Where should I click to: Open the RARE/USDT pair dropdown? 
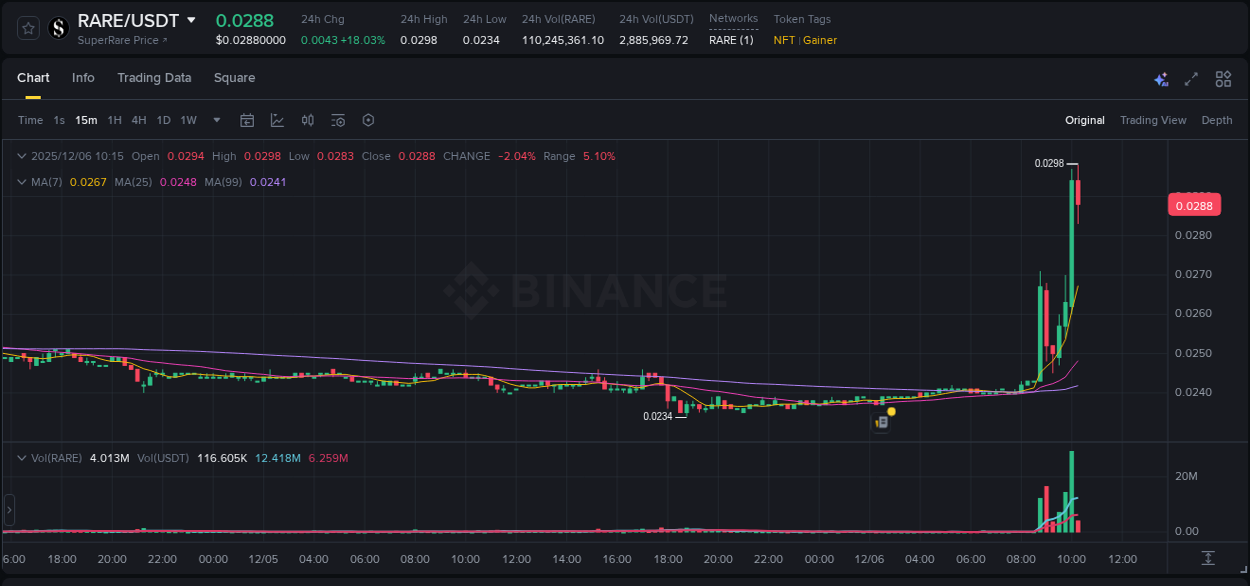tap(191, 20)
